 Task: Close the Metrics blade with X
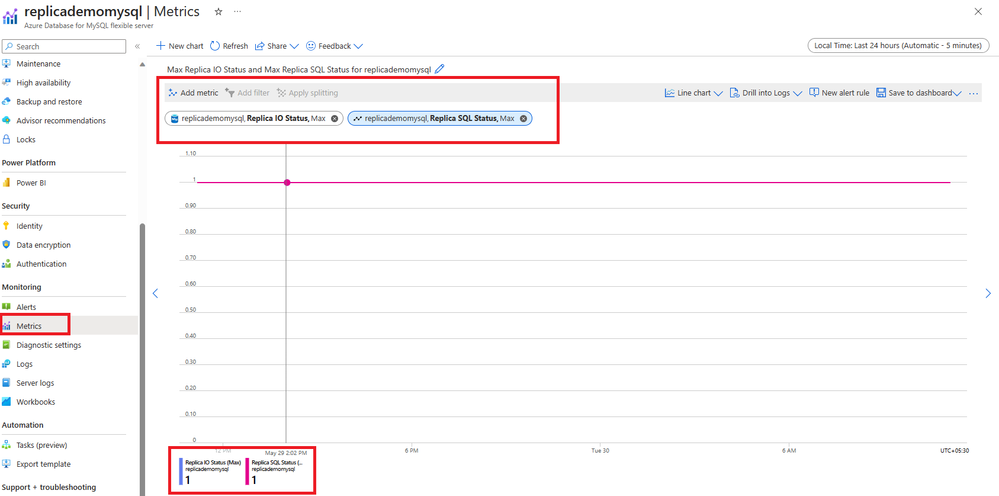(x=978, y=11)
